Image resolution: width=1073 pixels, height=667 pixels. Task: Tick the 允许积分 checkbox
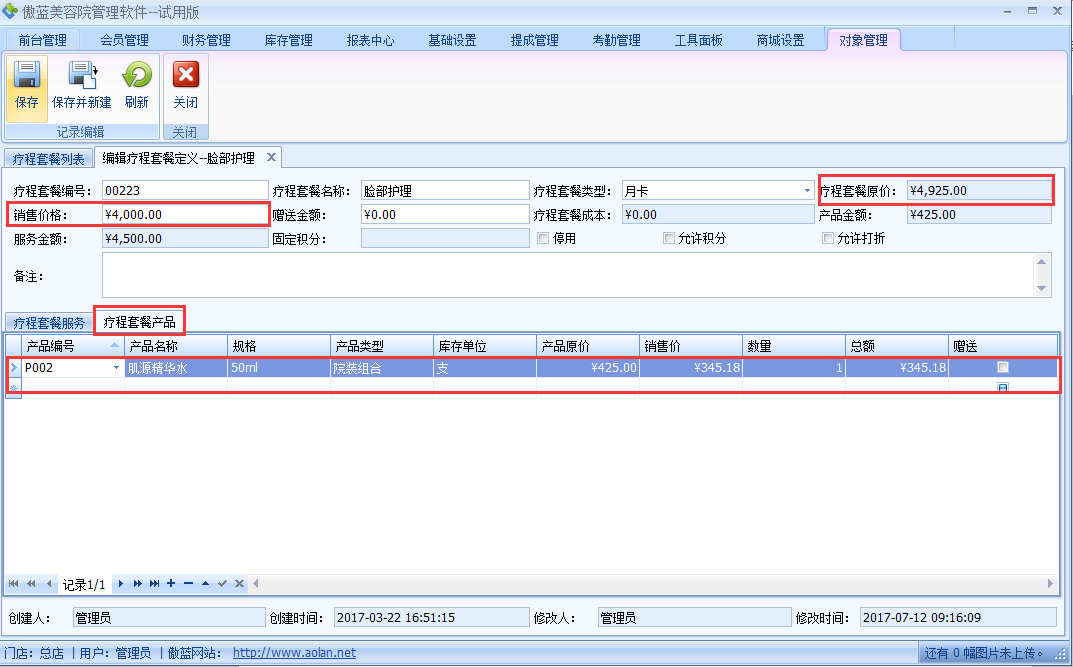[x=669, y=239]
